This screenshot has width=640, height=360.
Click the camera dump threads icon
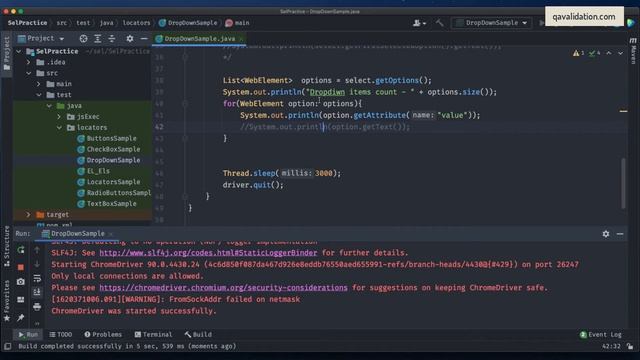coord(21,282)
